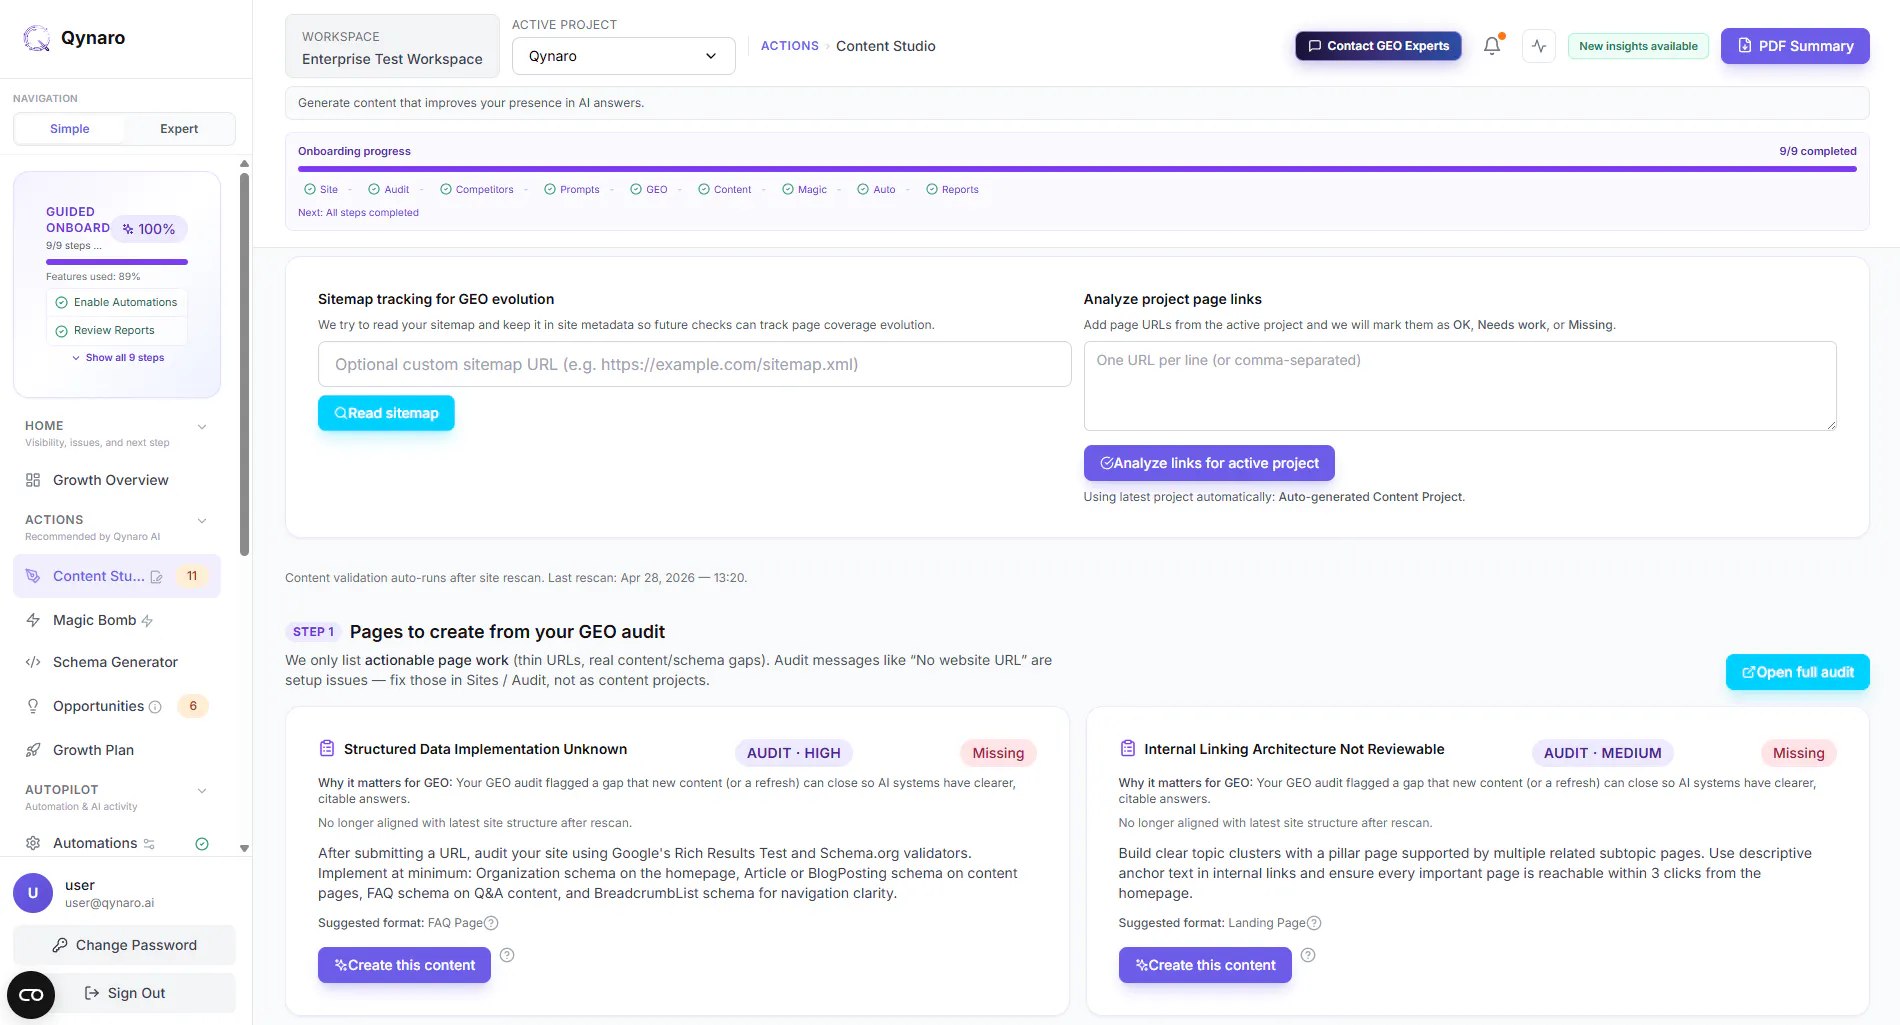Click the Growth Overview grid icon
The image size is (1900, 1025).
33,480
